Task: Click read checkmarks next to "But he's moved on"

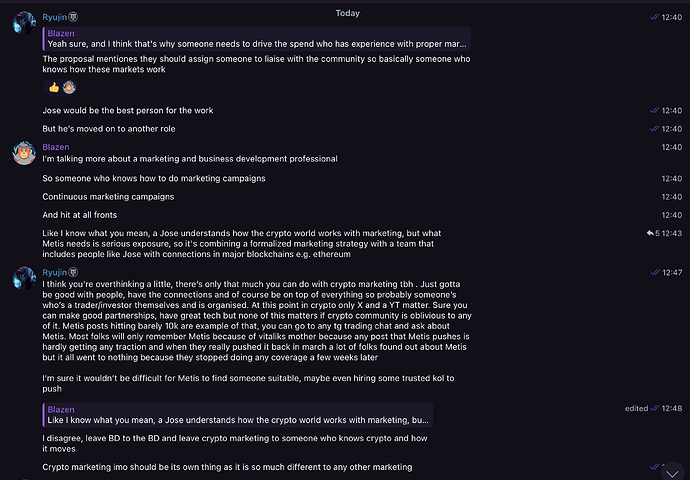Action: tap(654, 128)
